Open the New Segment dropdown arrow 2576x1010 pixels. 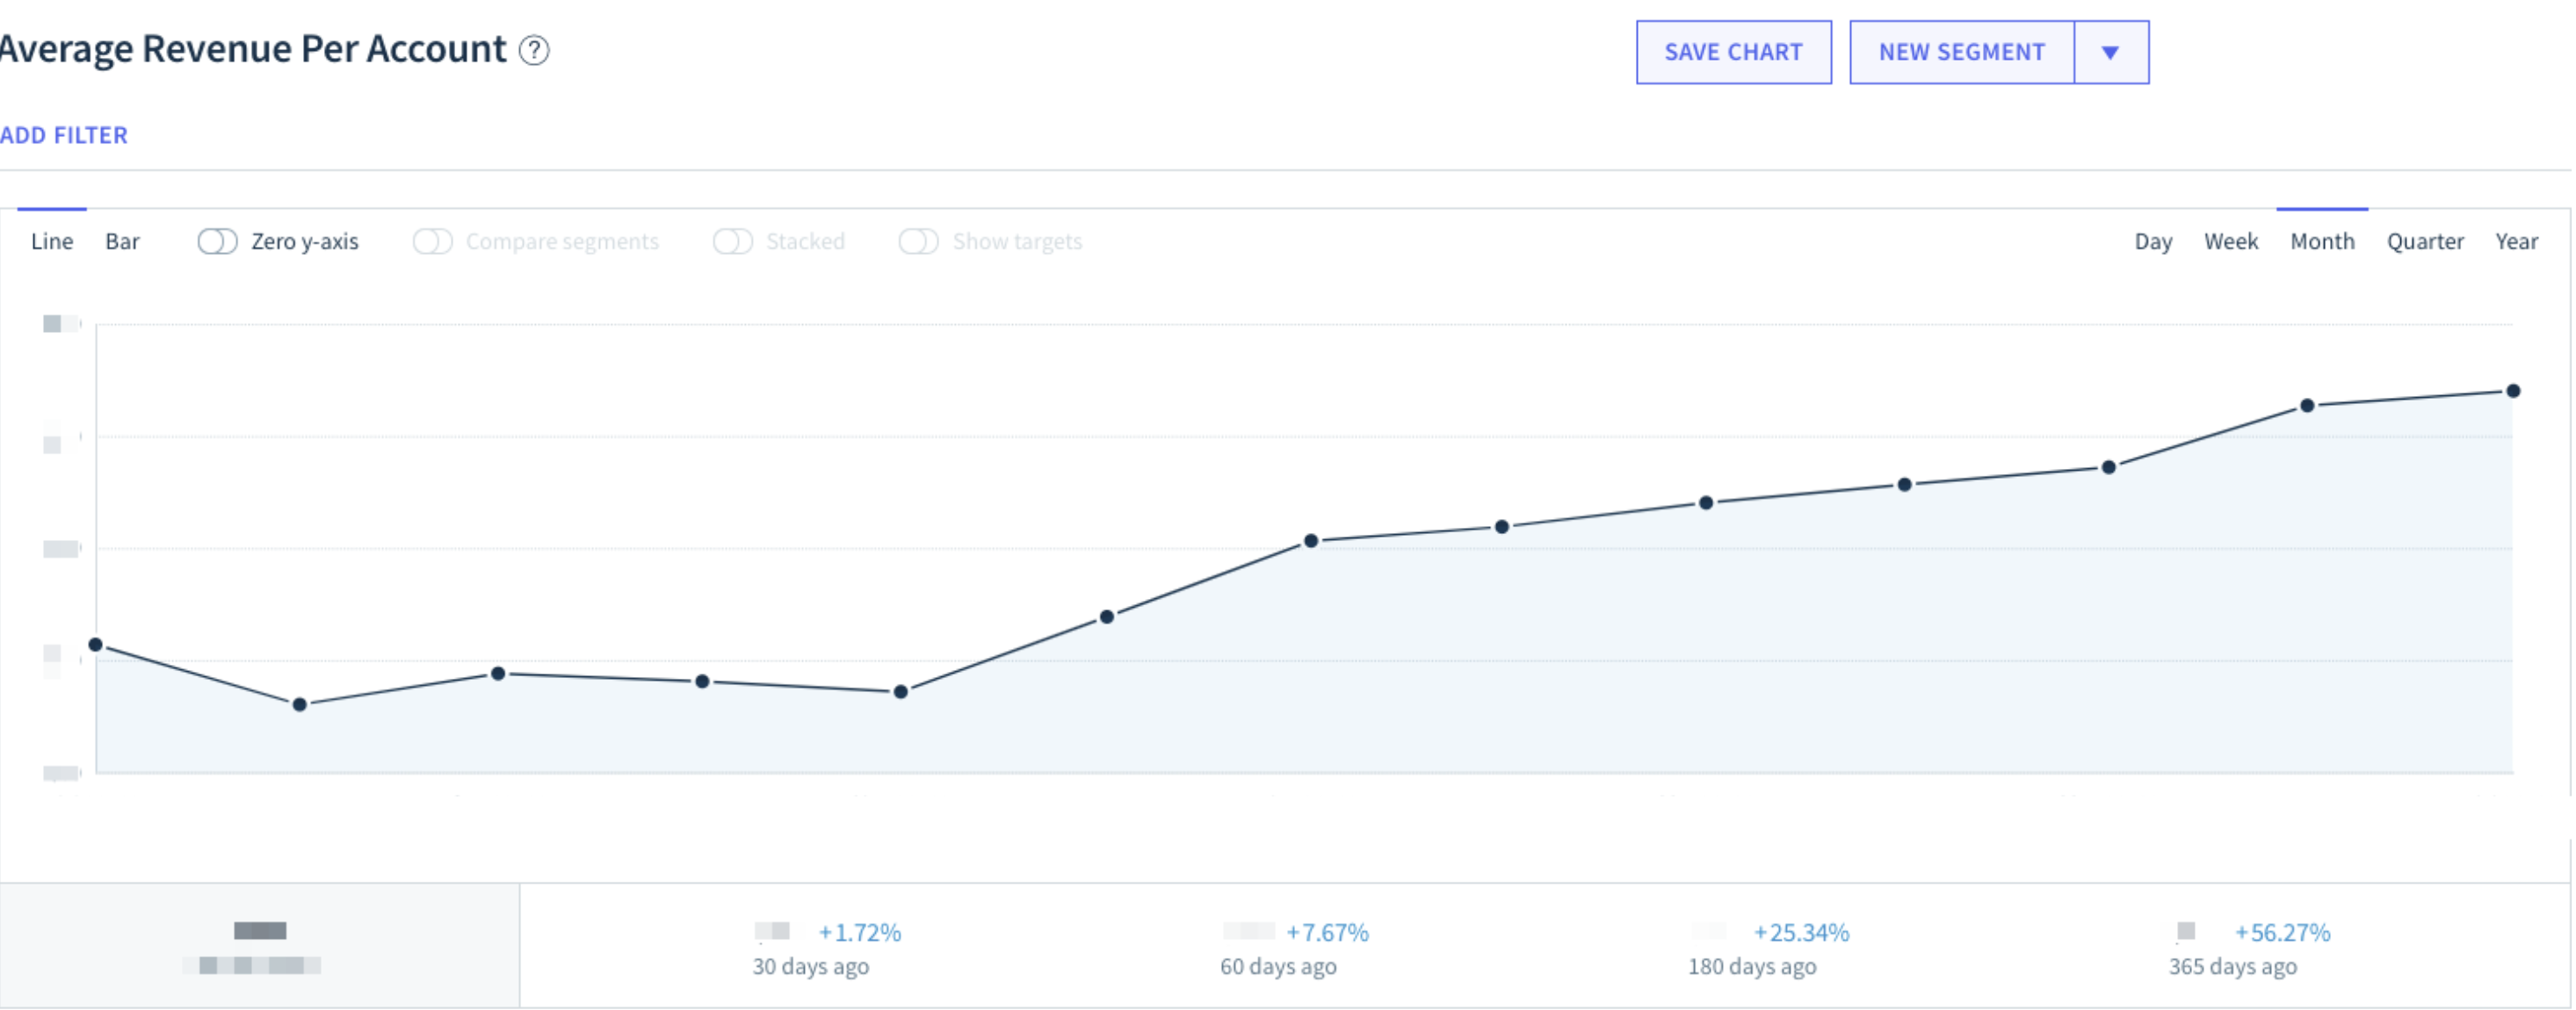pos(2110,53)
